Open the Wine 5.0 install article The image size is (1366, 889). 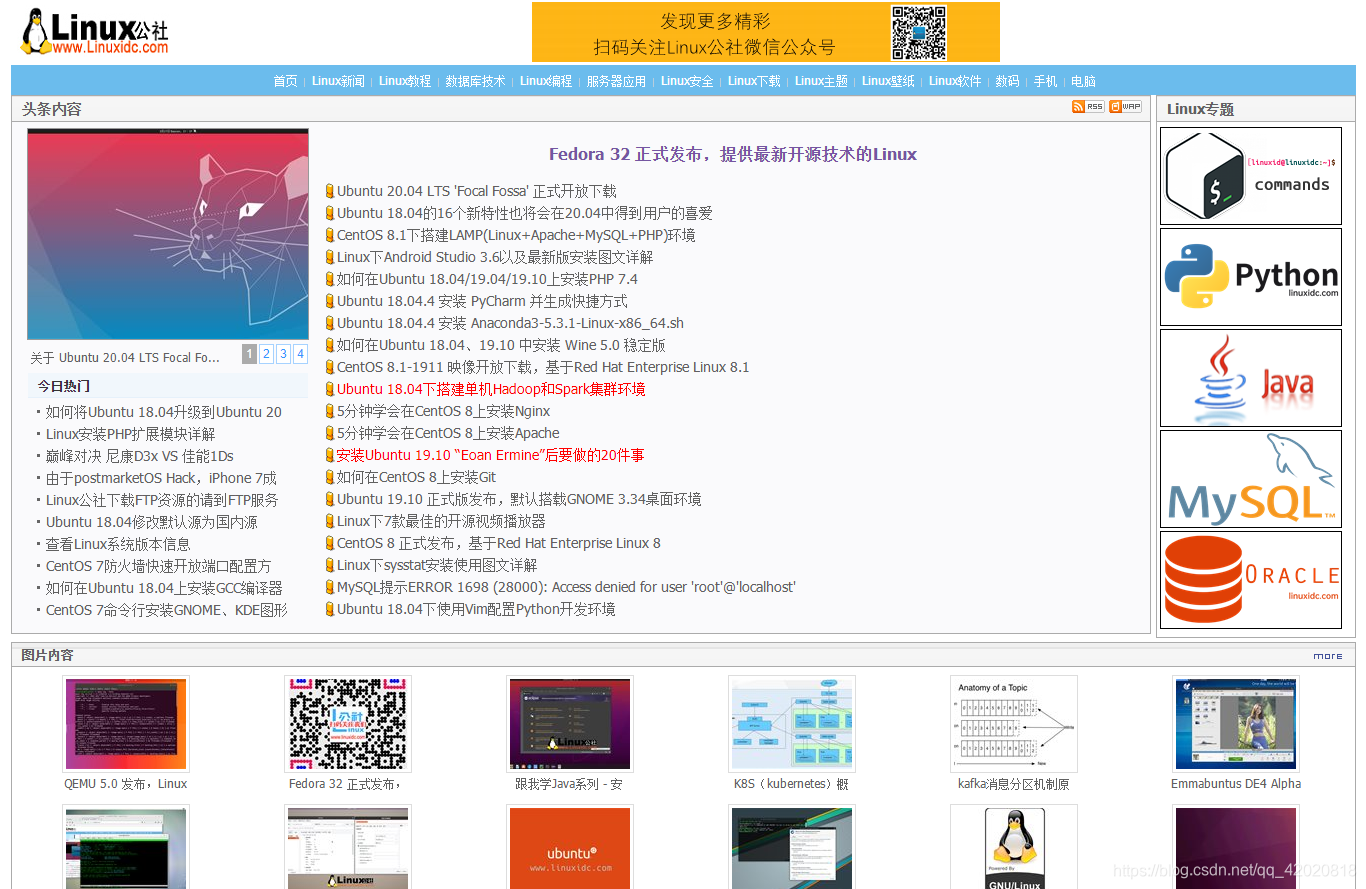(x=501, y=345)
